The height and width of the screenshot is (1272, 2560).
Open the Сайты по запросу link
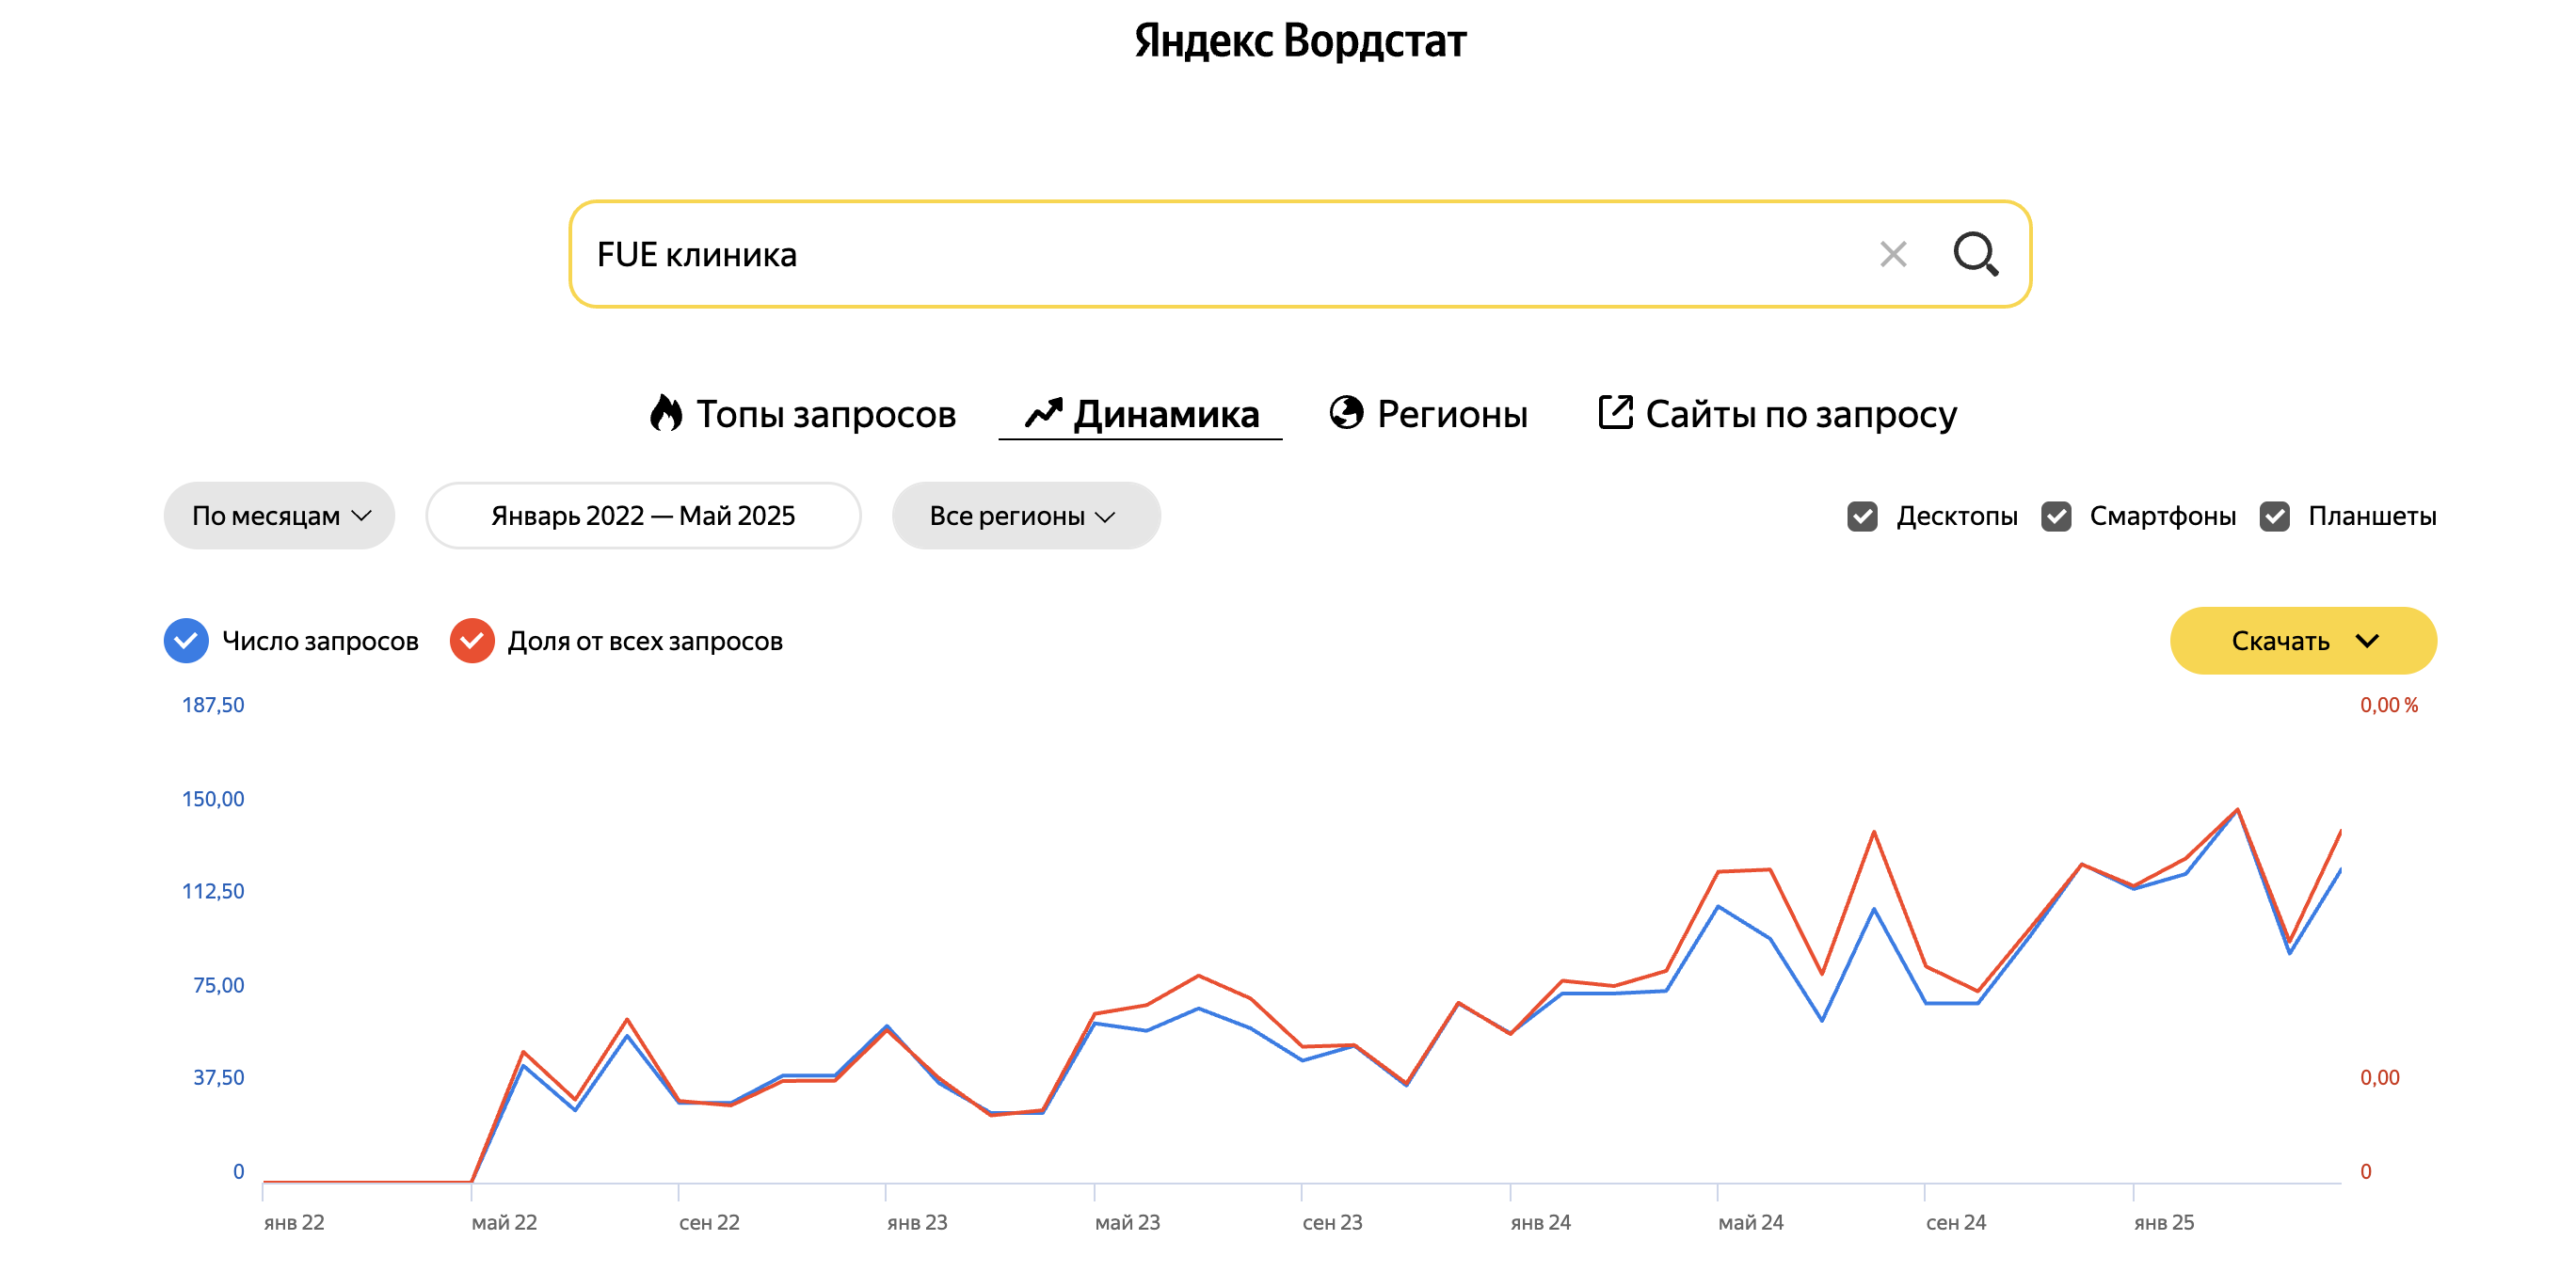1800,414
